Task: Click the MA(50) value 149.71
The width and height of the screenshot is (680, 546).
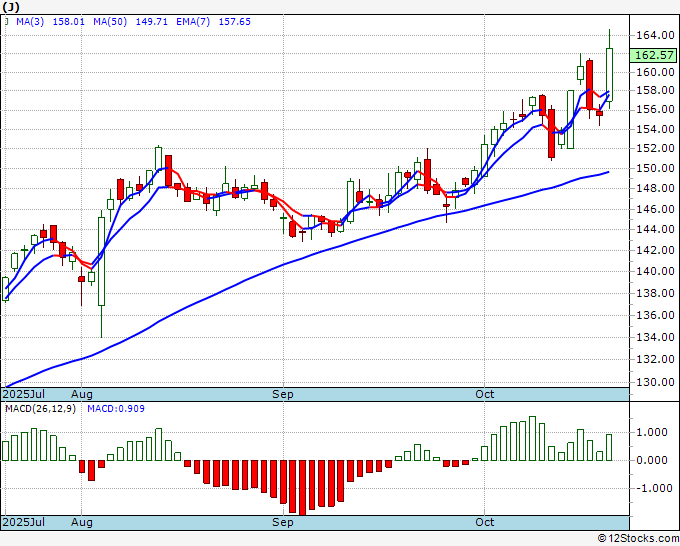Action: point(152,22)
